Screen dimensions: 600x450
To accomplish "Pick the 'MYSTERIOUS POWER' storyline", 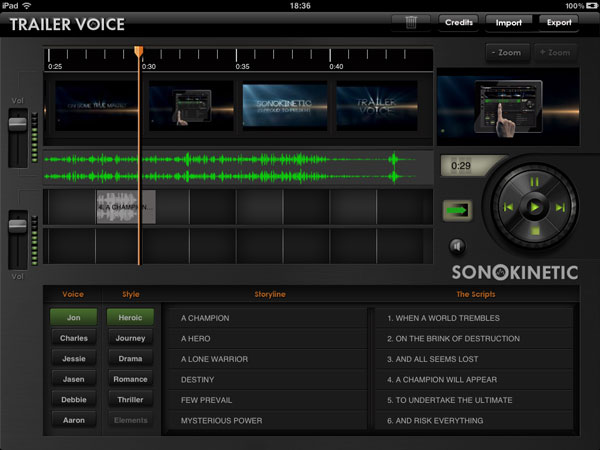I will [267, 421].
